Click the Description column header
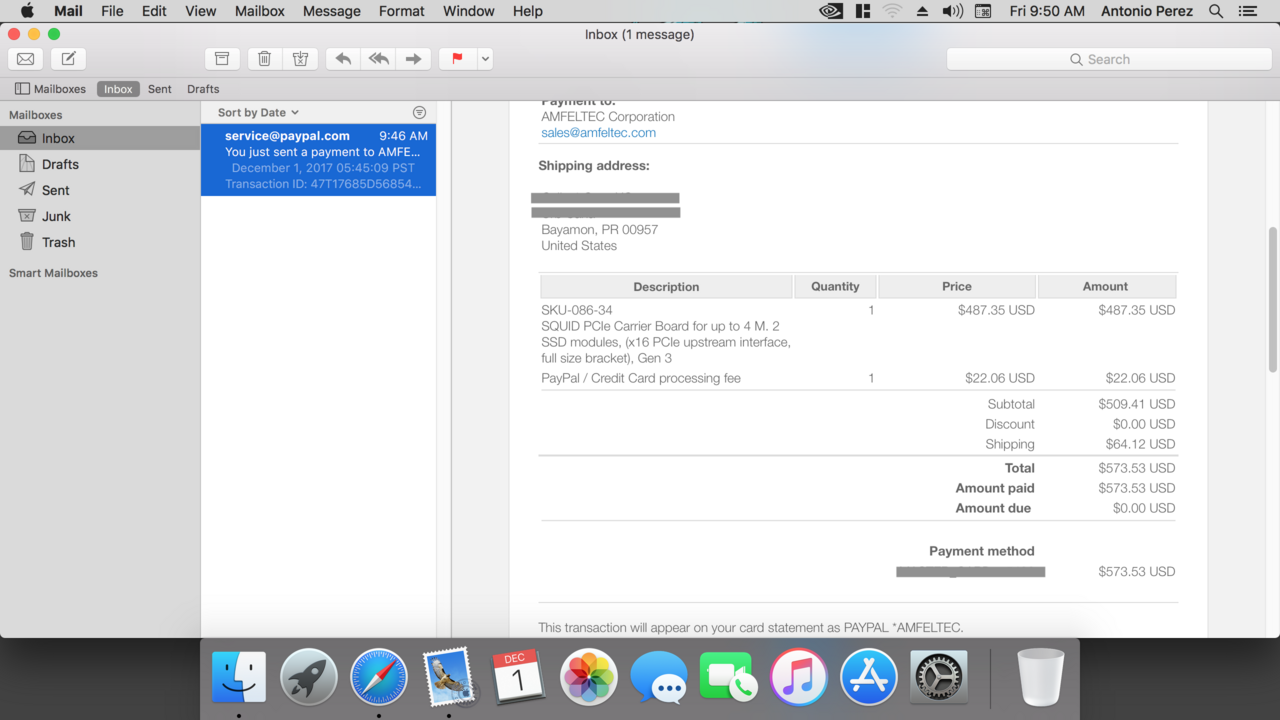 click(666, 287)
